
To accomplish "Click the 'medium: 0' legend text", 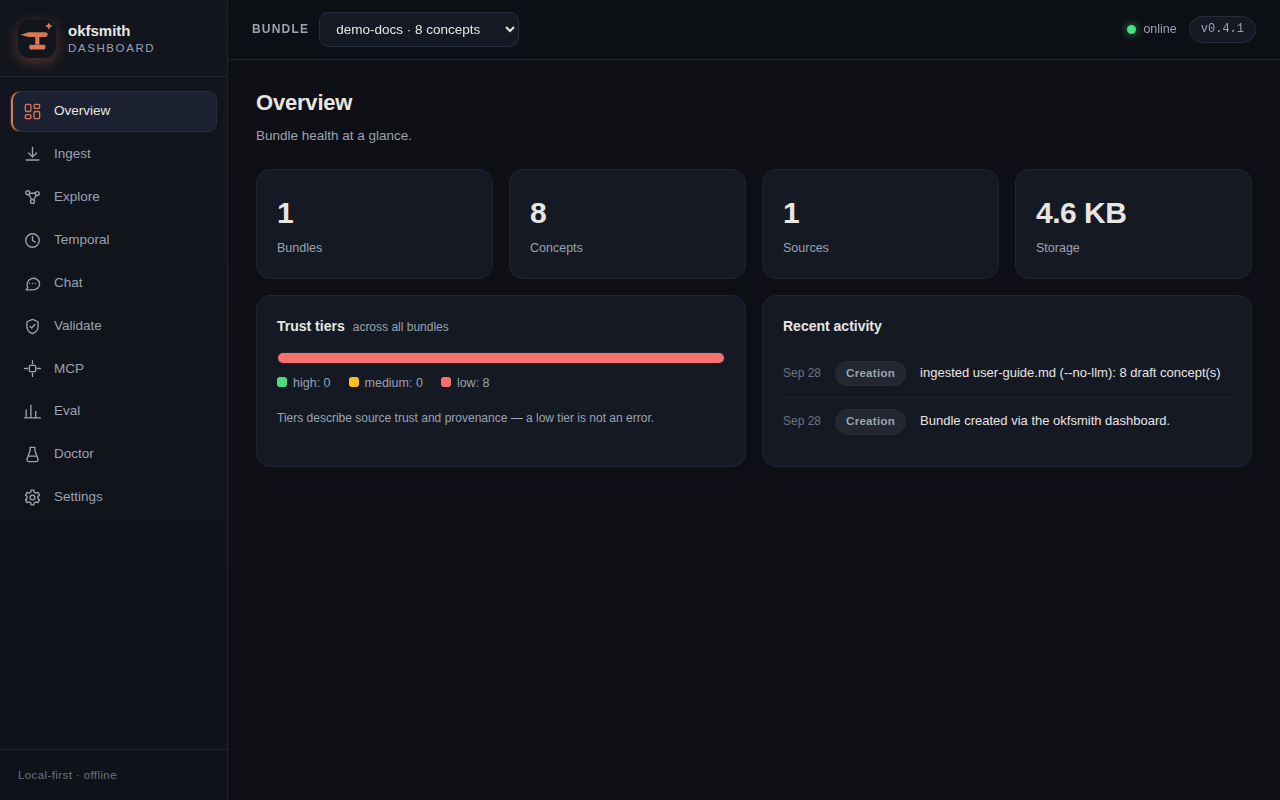I will tap(394, 383).
